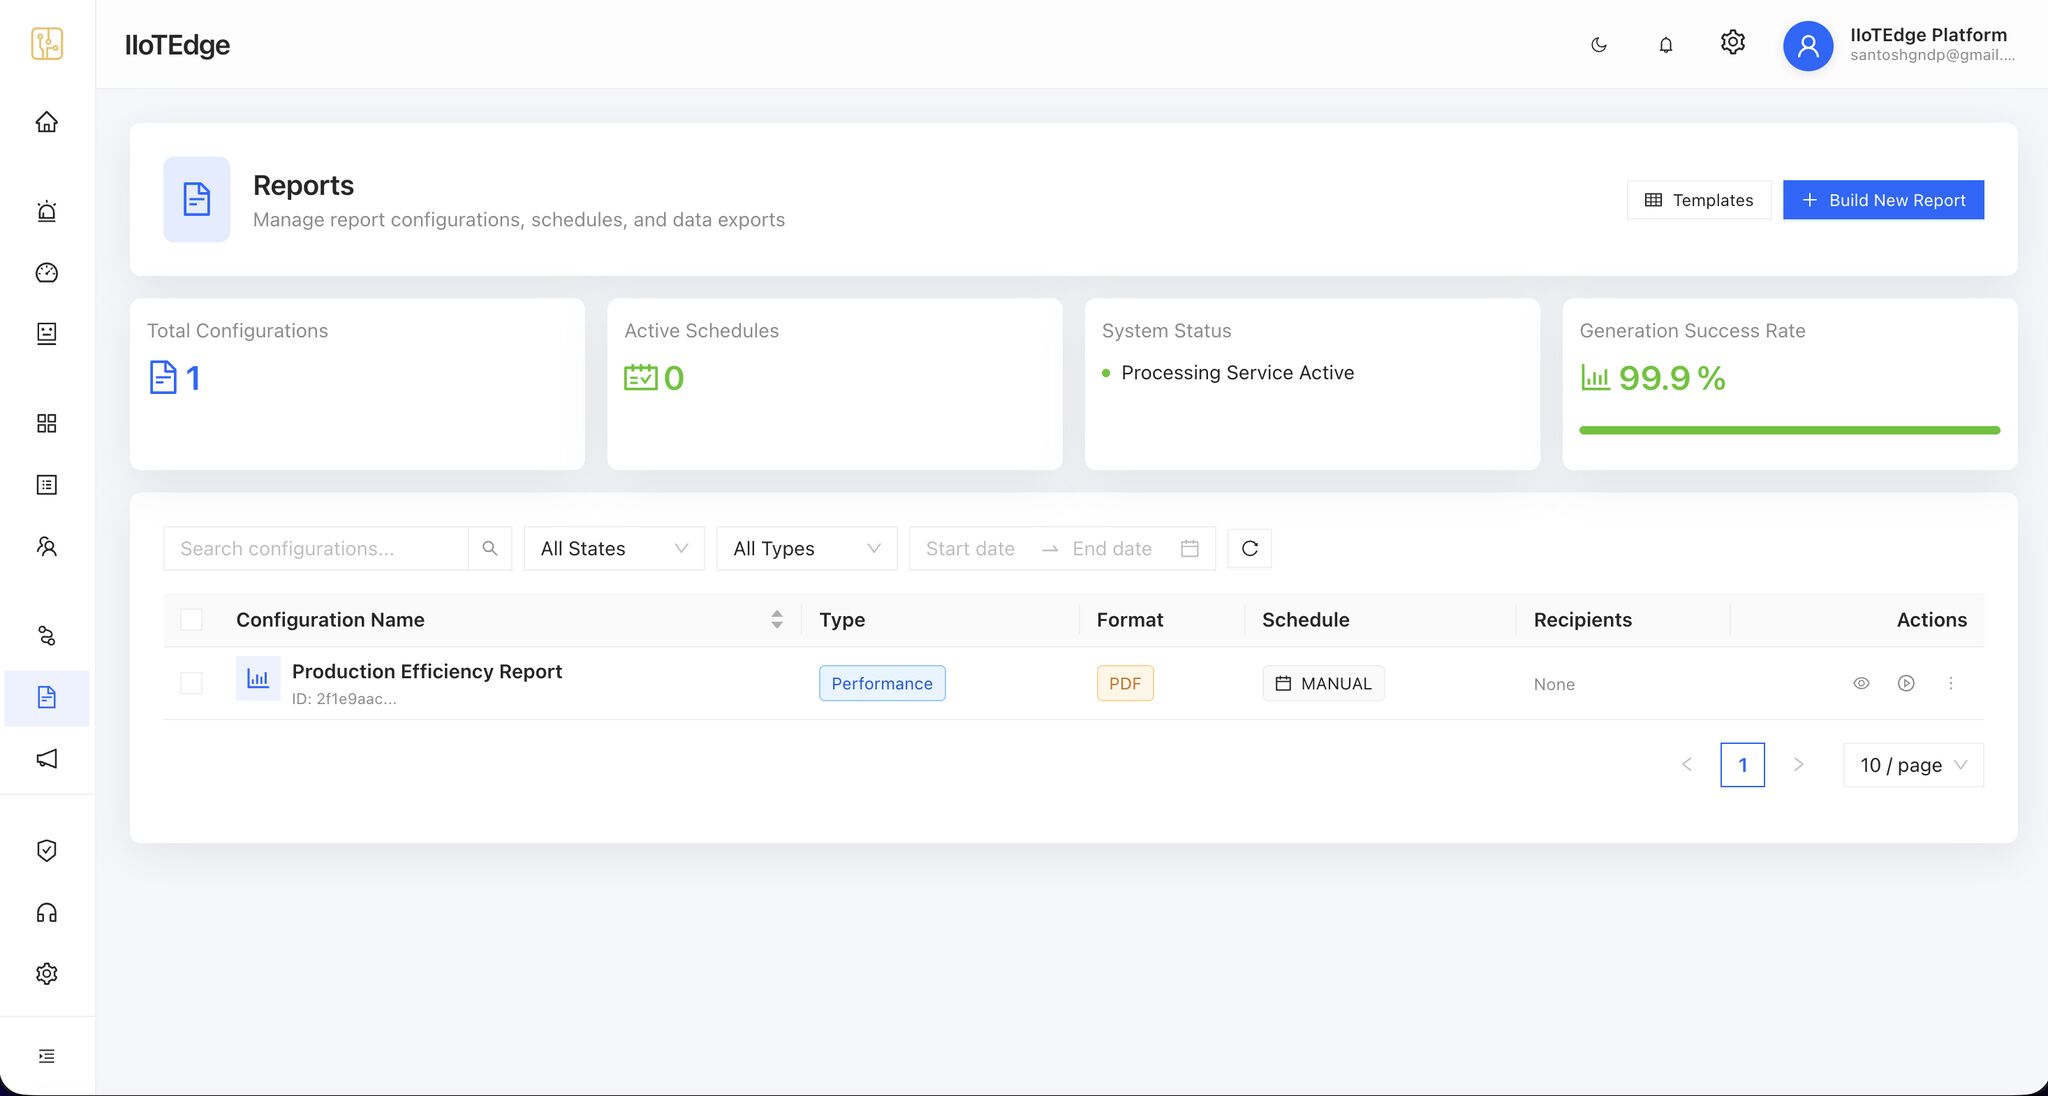Open the device panel sidebar icon
Screen dimensions: 2048x1096
tap(46, 334)
